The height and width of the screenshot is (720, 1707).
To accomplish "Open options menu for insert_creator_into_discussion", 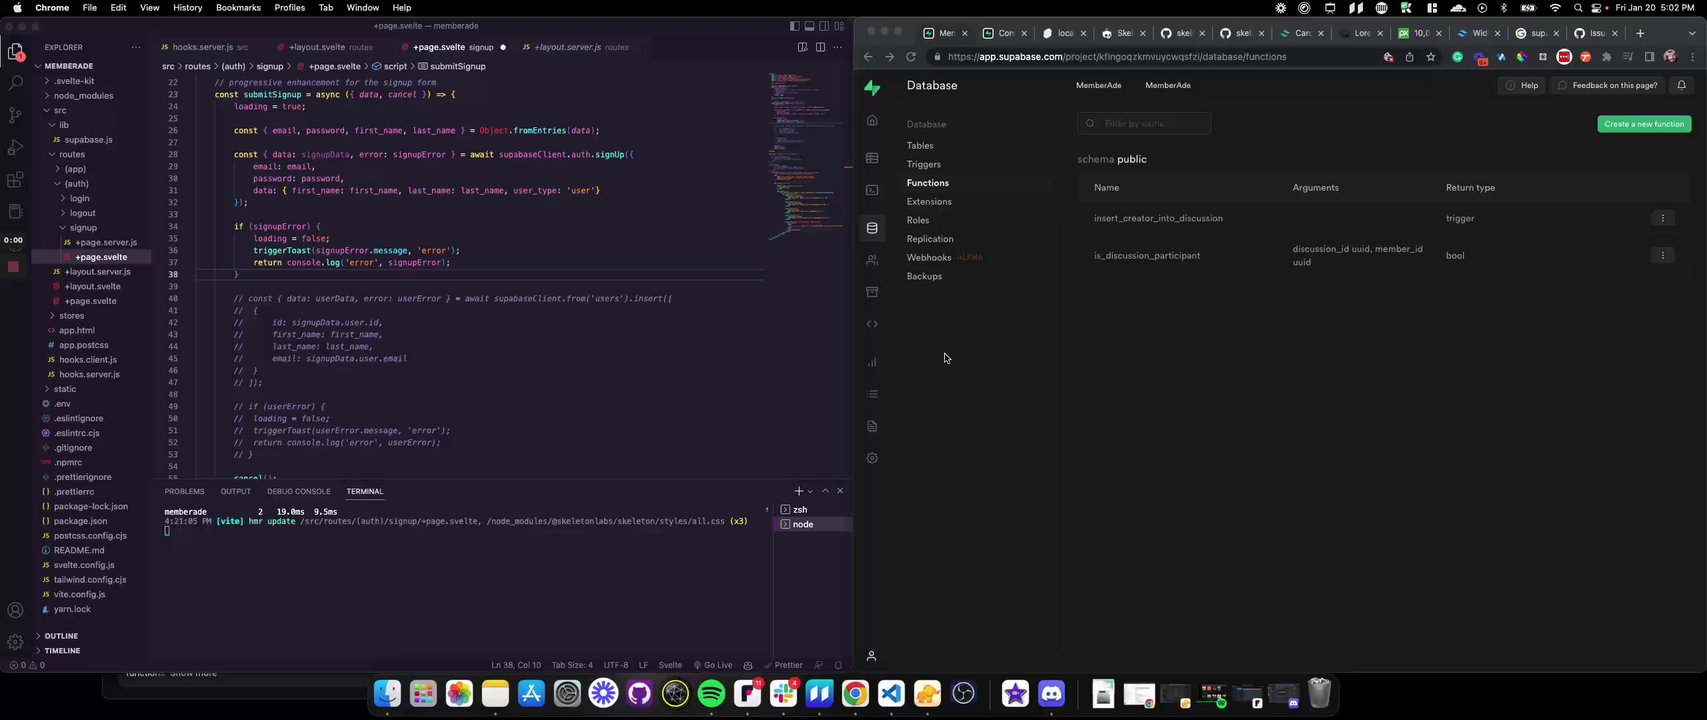I will [x=1662, y=218].
